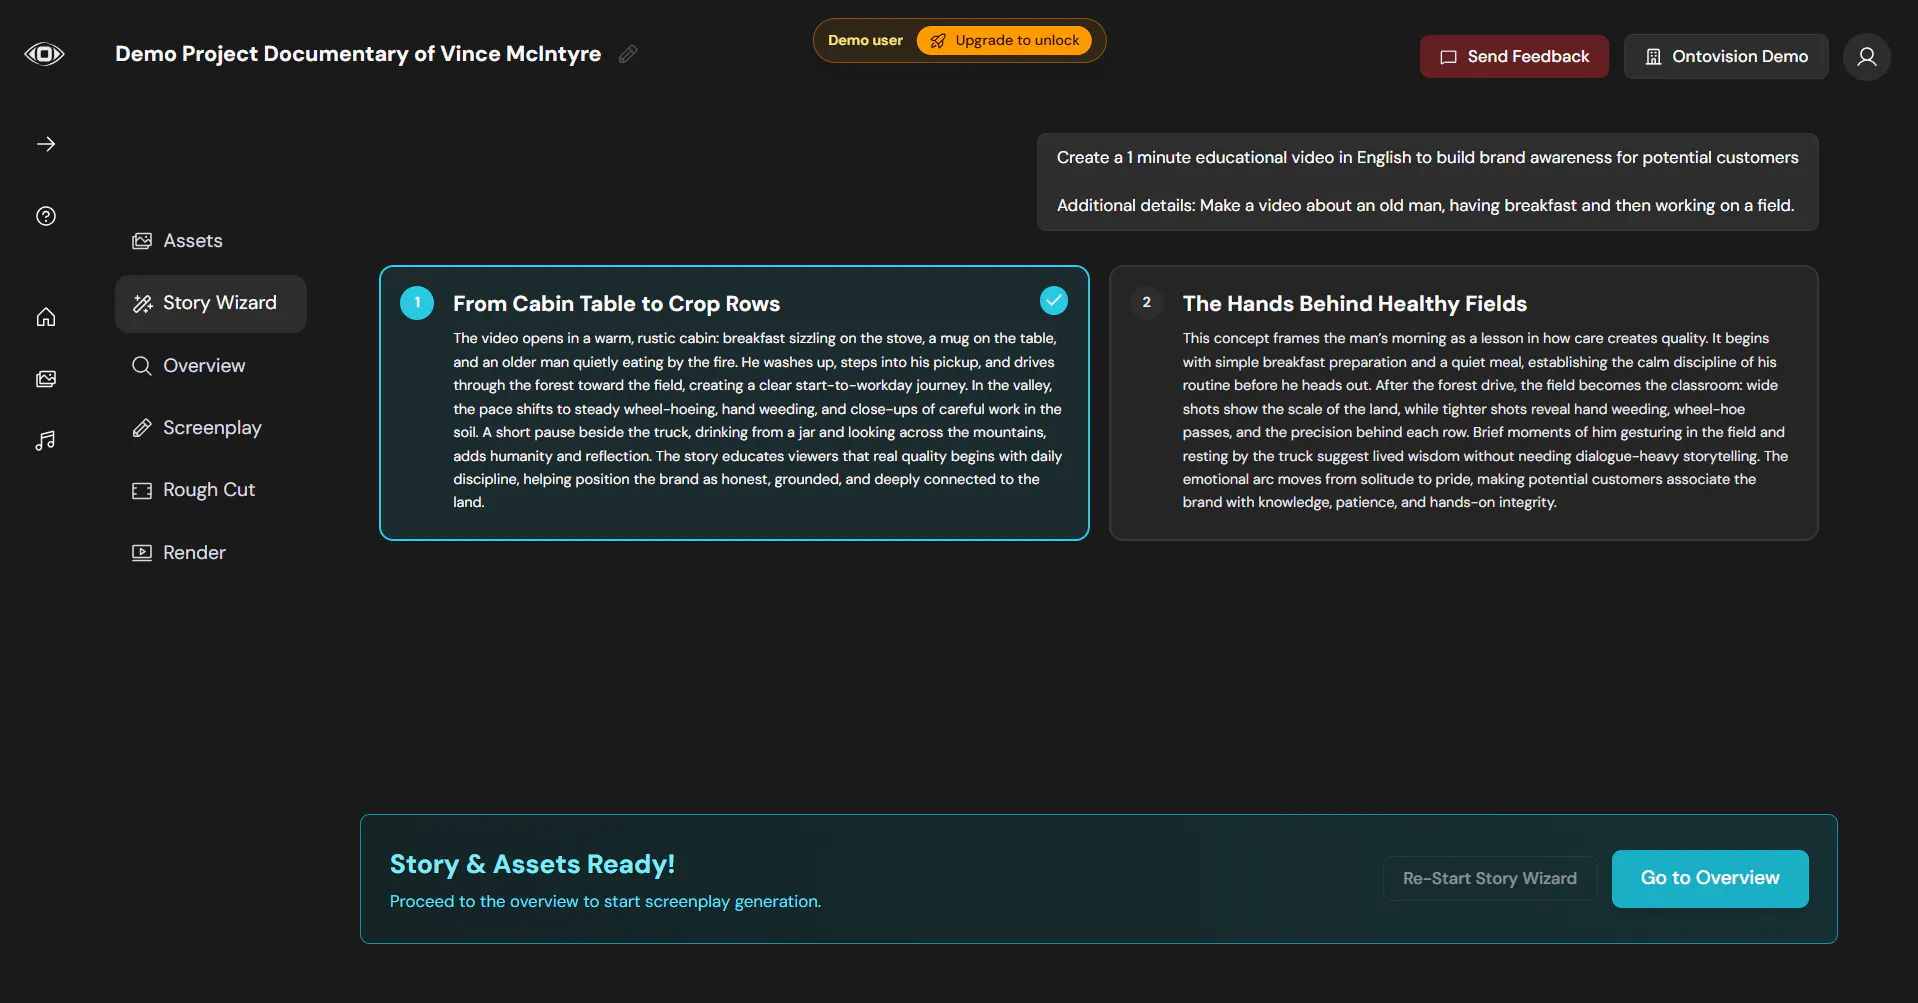Image resolution: width=1918 pixels, height=1003 pixels.
Task: Click number 1 badge on first concept
Action: [x=417, y=303]
